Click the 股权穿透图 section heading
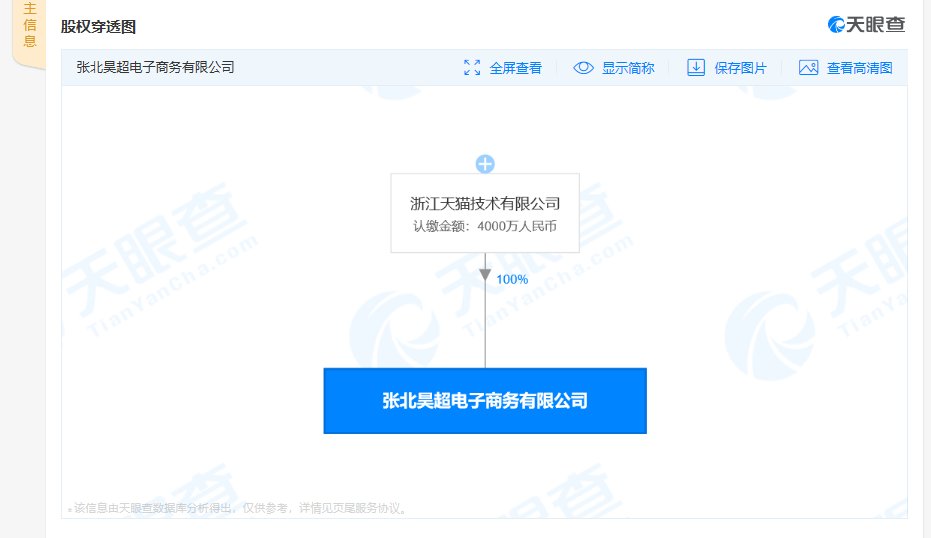The image size is (931, 538). coord(98,27)
